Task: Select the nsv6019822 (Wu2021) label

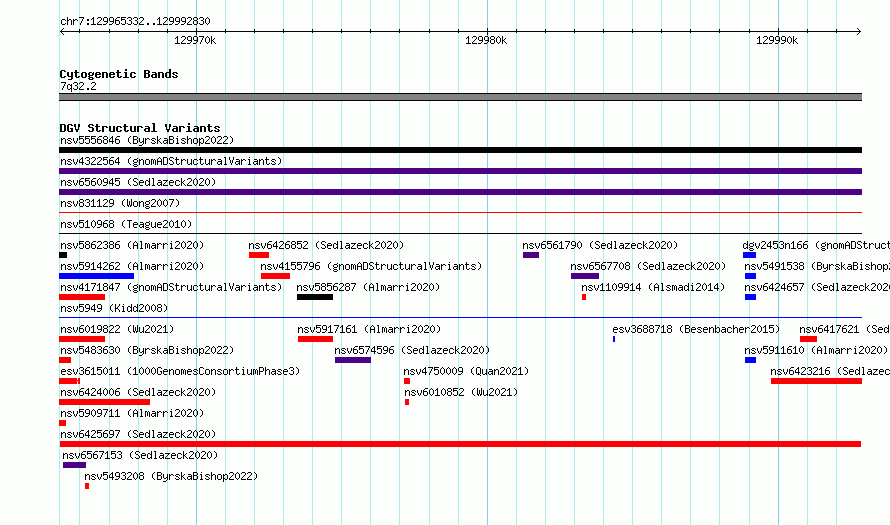Action: coord(117,329)
